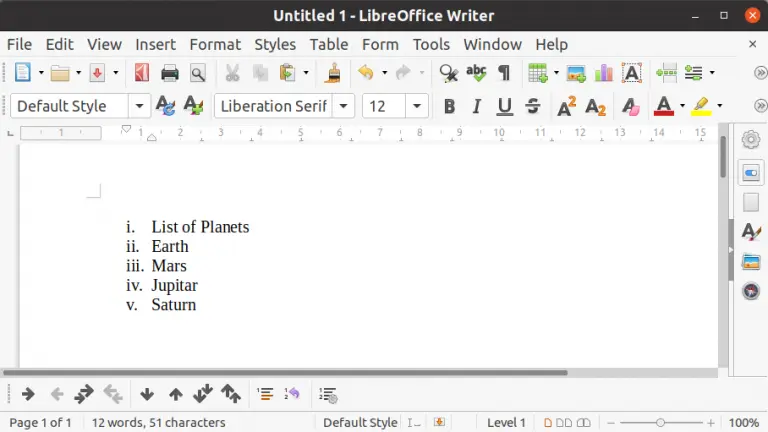Toggle Formatting Marks pilcrow
This screenshot has height=432, width=768.
click(504, 73)
